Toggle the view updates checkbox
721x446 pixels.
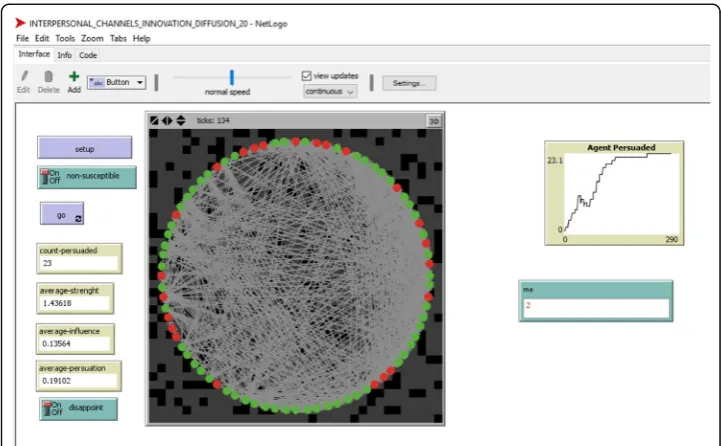(307, 76)
